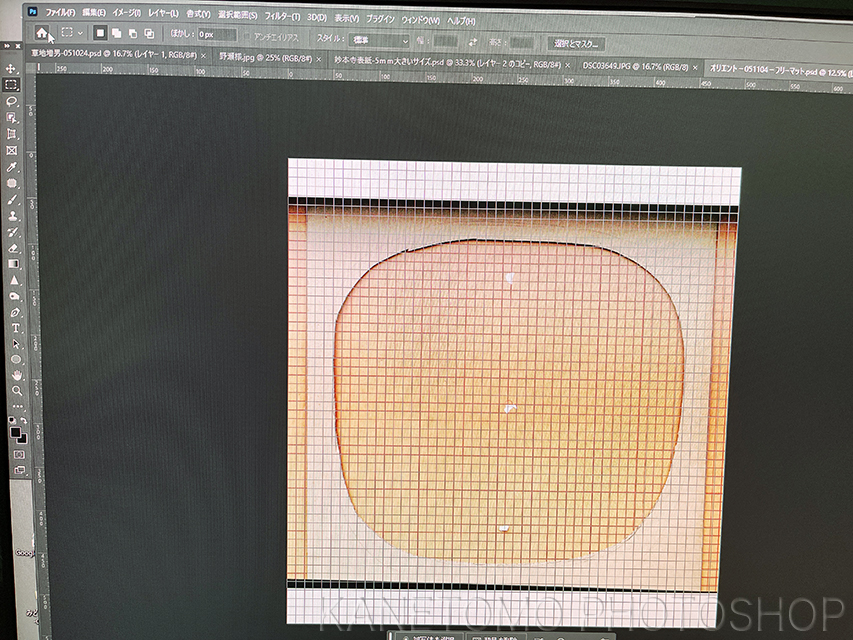Select the Lasso tool
This screenshot has height=640, width=853.
(11, 101)
